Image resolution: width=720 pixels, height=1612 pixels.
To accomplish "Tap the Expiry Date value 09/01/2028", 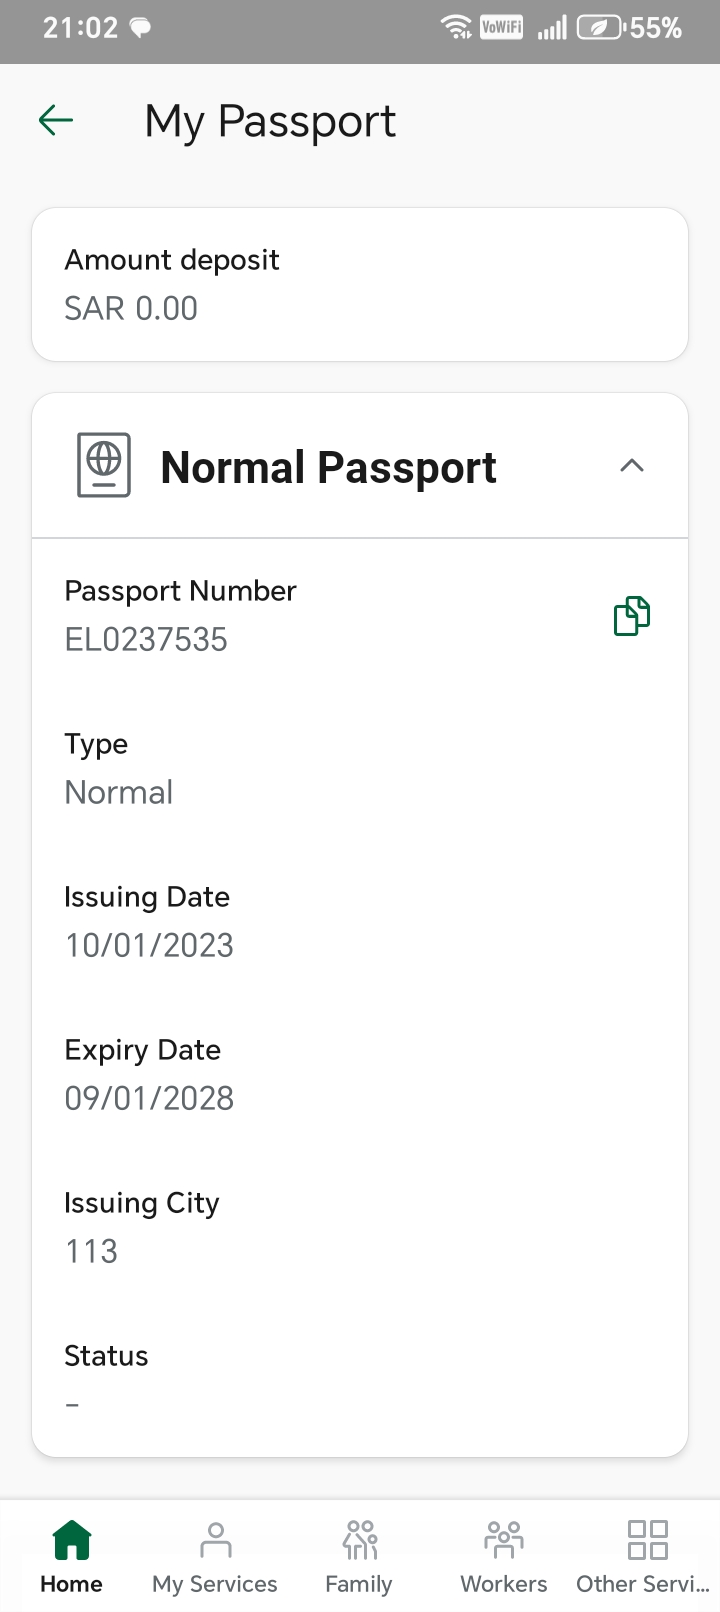I will pos(149,1098).
